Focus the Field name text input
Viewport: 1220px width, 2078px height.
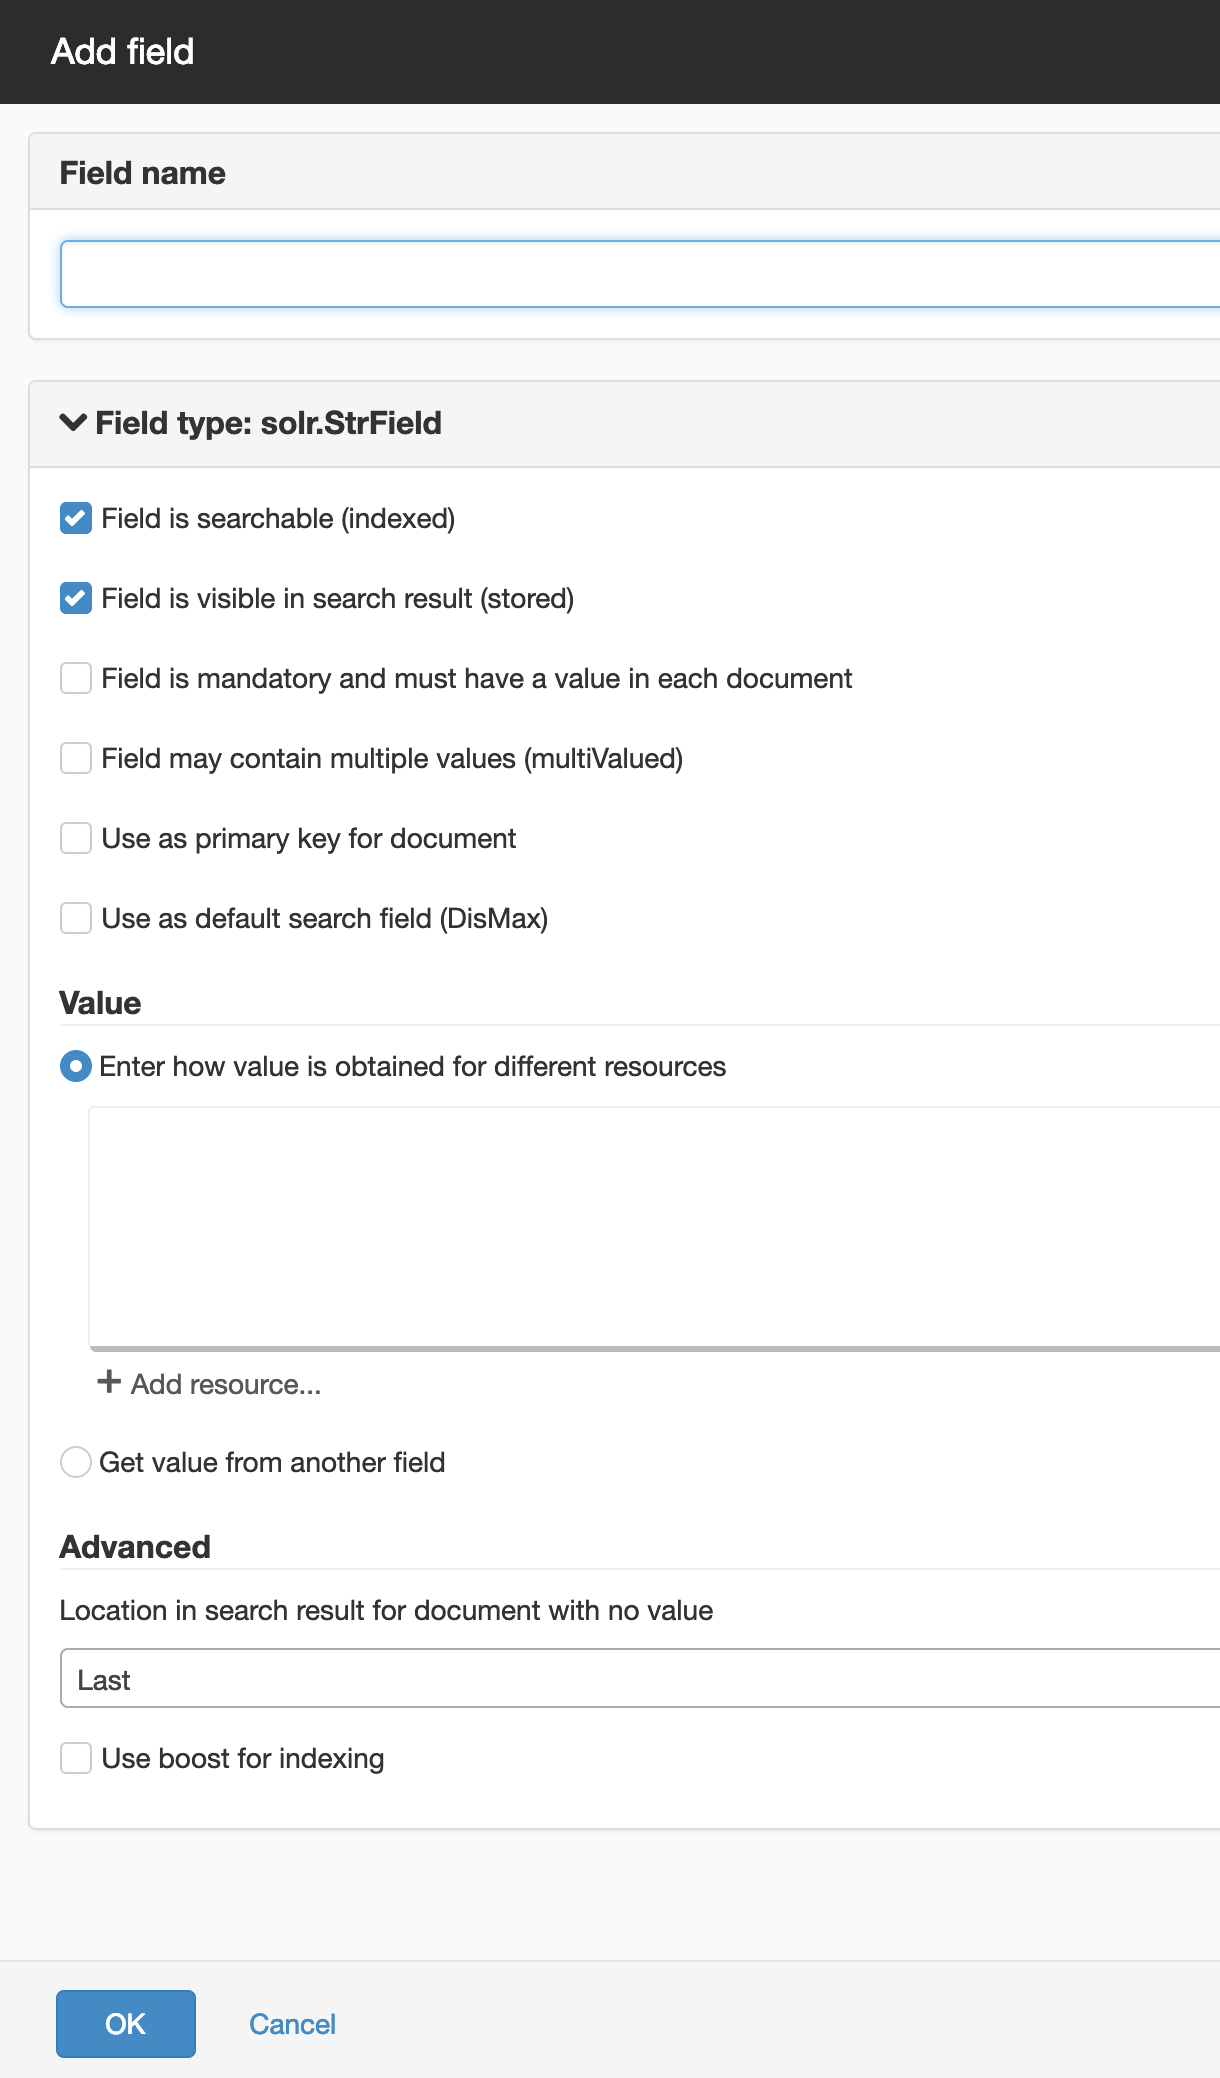coord(640,274)
